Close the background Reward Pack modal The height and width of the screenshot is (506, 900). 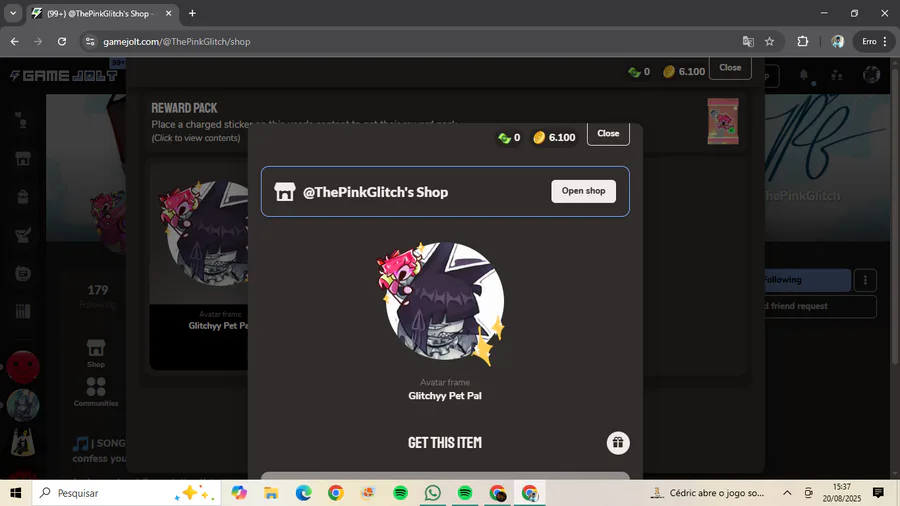click(x=730, y=68)
